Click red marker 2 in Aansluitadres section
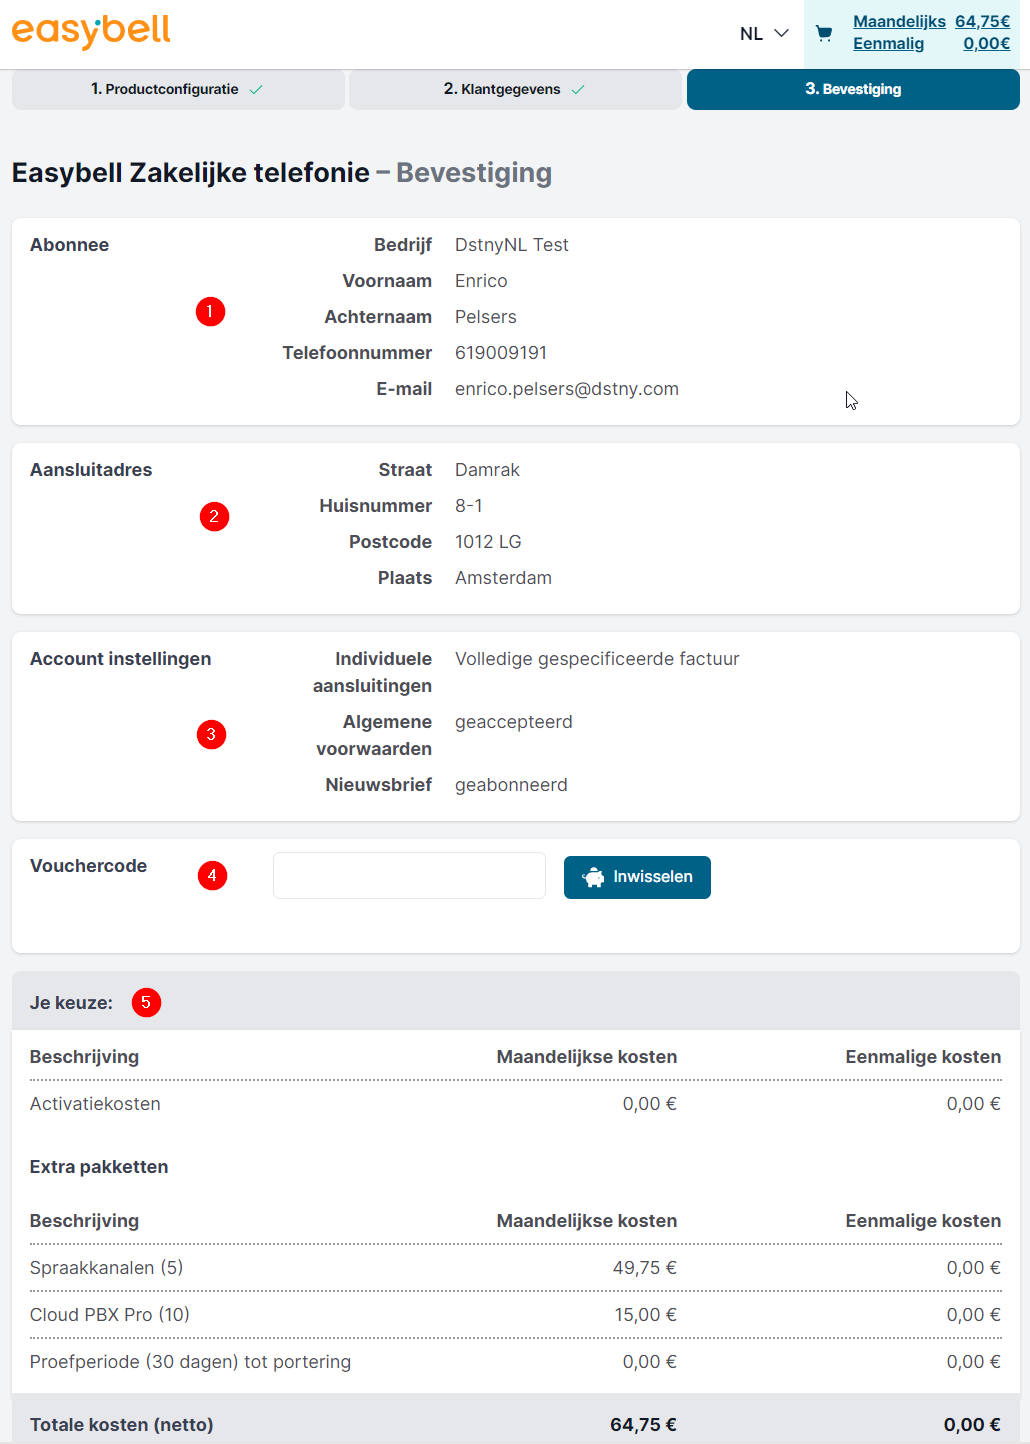1030x1444 pixels. [214, 517]
